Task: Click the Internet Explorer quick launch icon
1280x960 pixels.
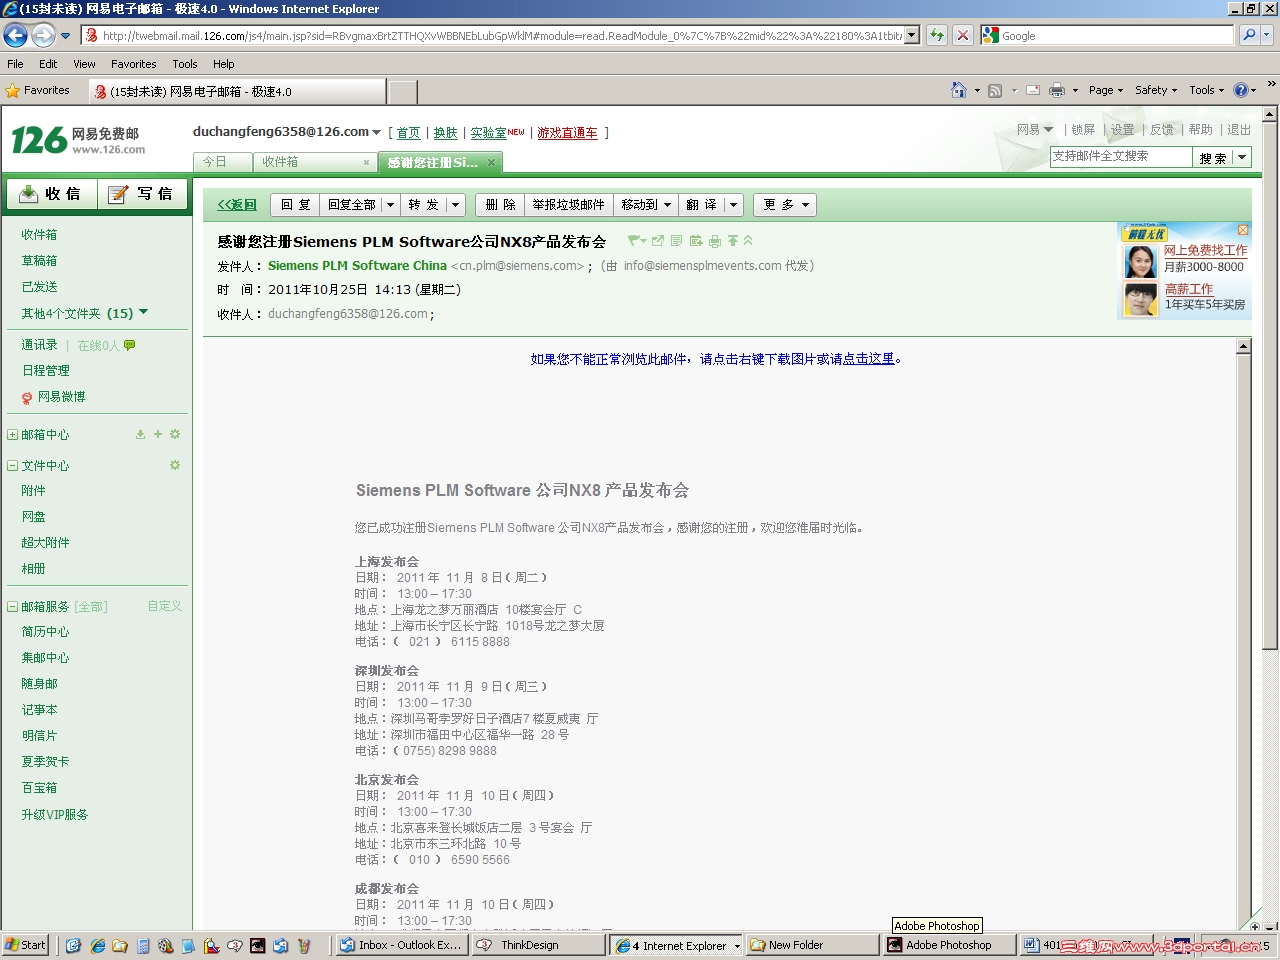Action: (98, 945)
